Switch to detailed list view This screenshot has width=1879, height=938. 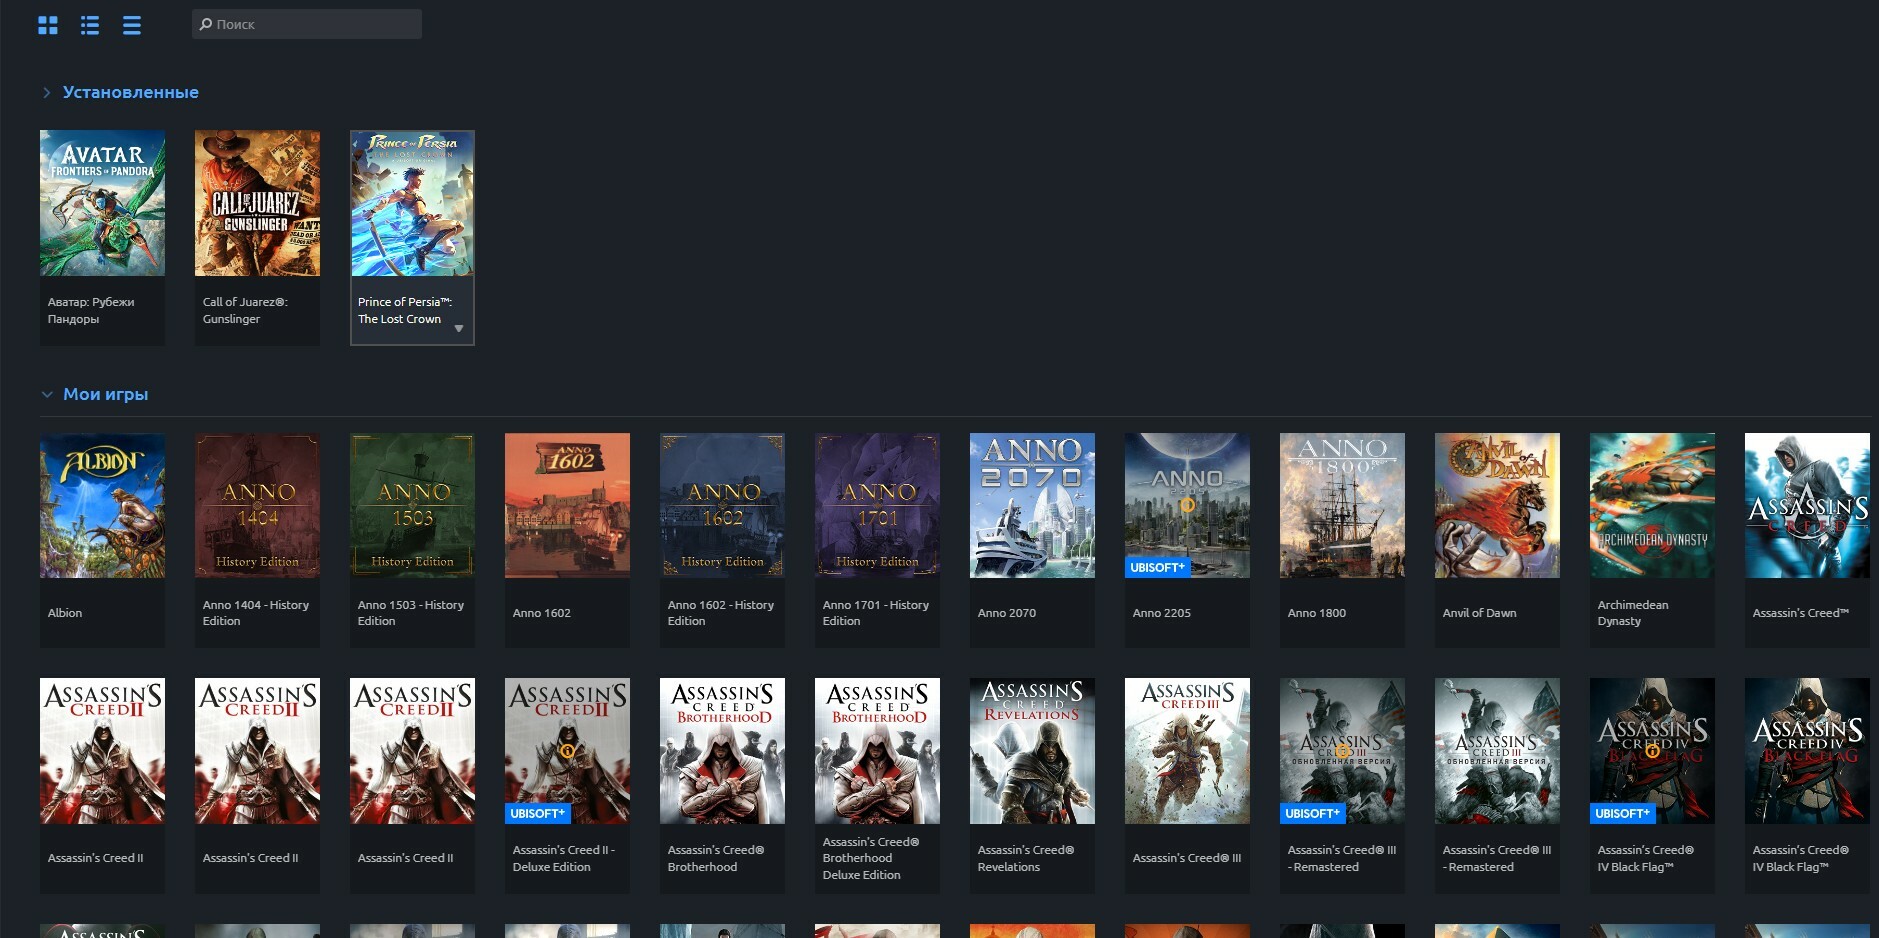[x=90, y=25]
